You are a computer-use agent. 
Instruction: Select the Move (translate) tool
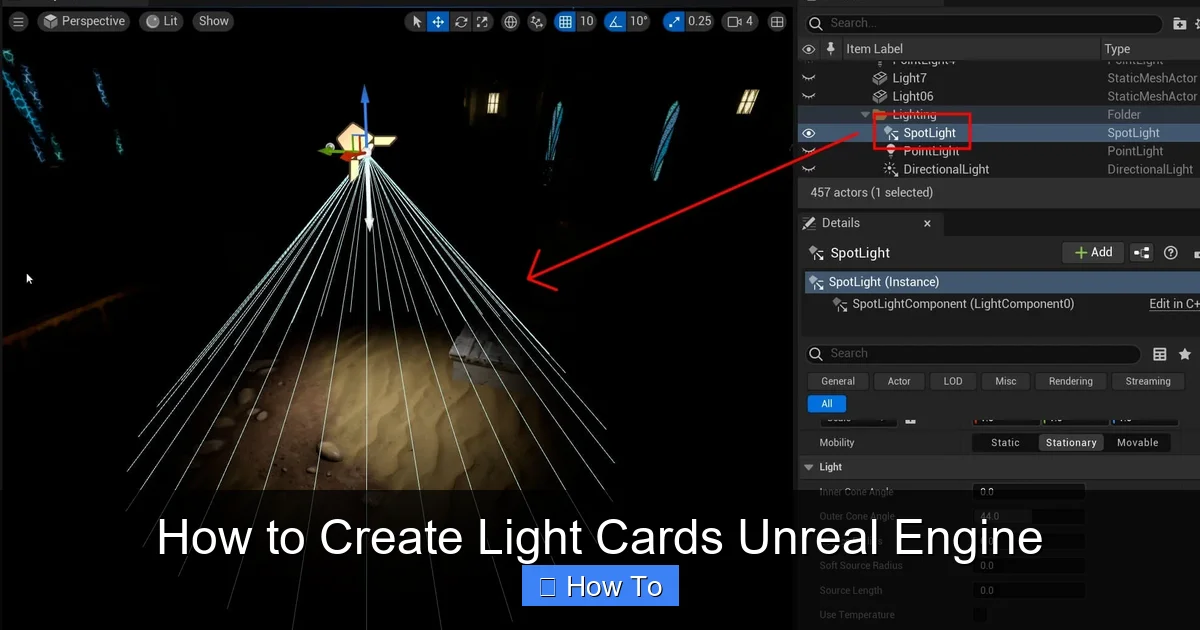coord(438,21)
